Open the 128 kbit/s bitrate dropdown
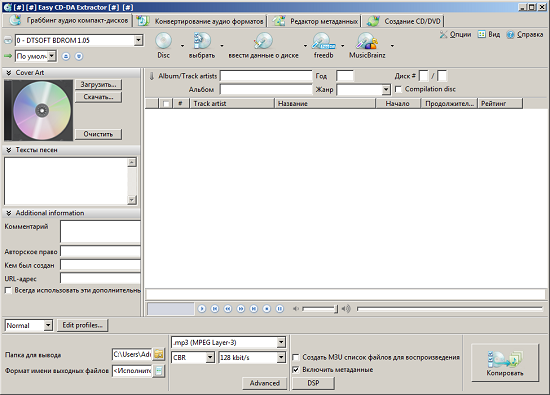The width and height of the screenshot is (550, 395). [281, 357]
